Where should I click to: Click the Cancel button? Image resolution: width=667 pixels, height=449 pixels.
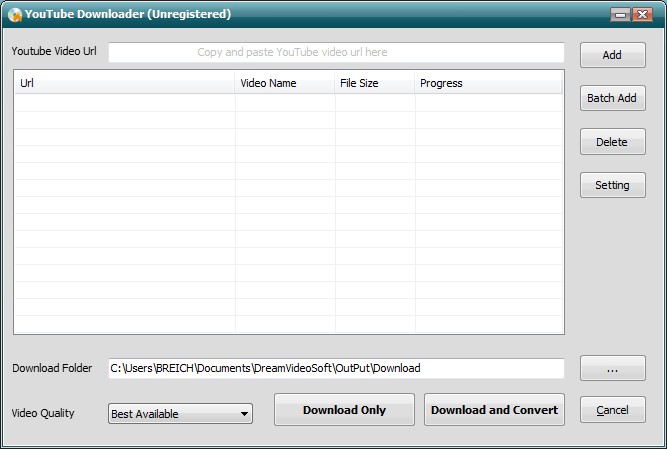coord(613,410)
